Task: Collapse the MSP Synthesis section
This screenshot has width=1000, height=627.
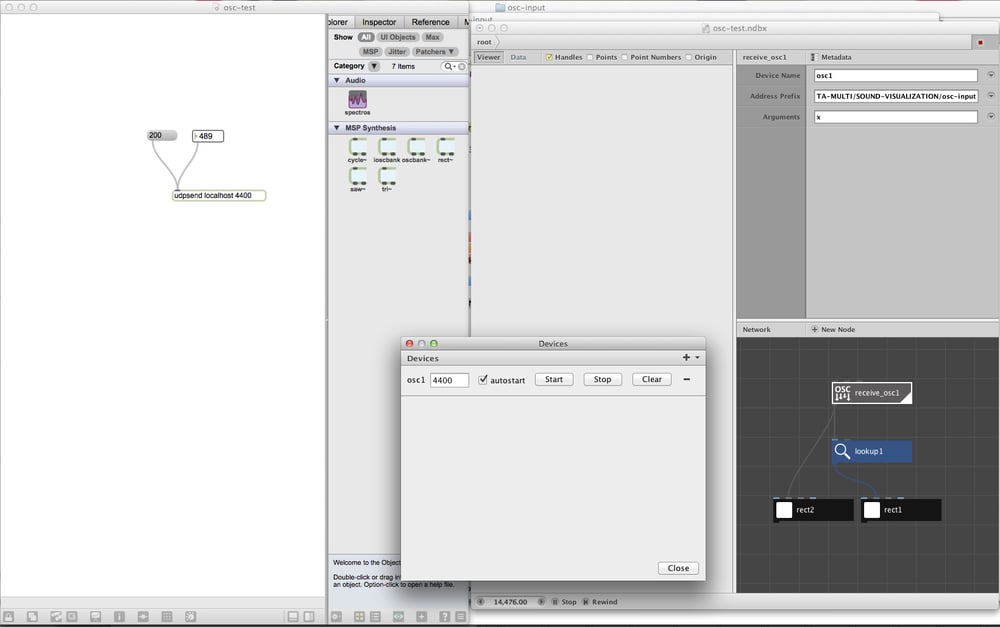Action: (x=337, y=128)
